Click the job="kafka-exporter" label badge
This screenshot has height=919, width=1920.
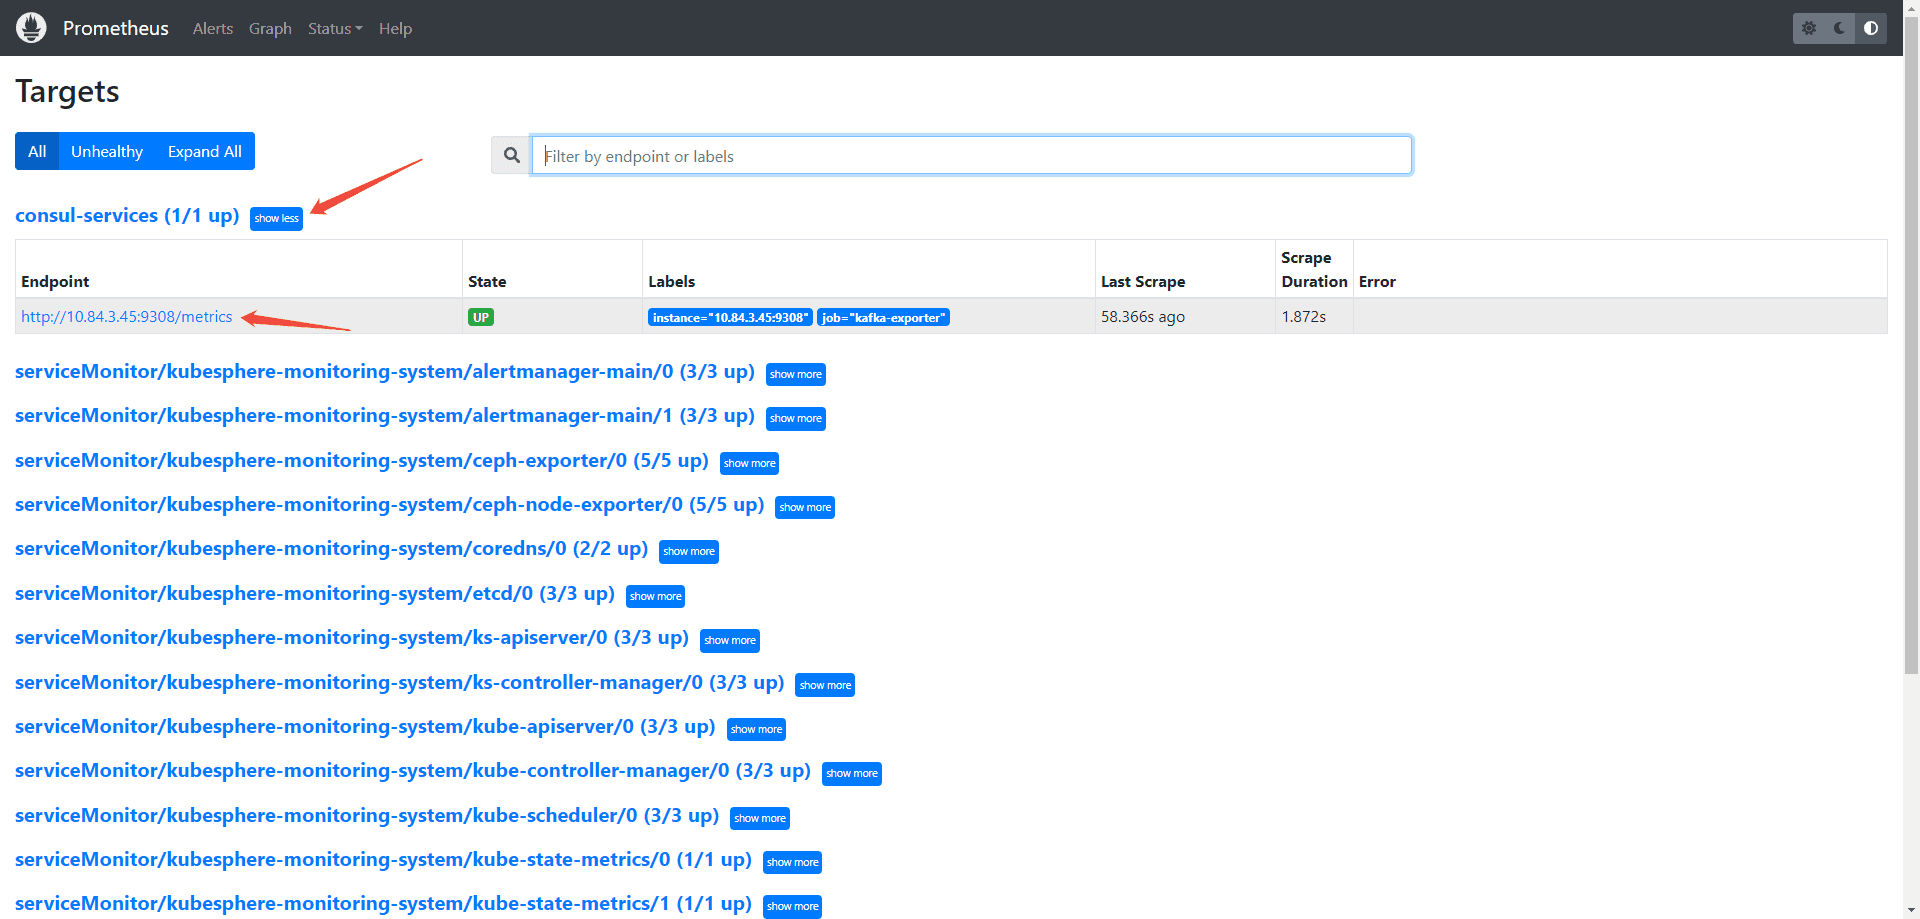coord(884,317)
